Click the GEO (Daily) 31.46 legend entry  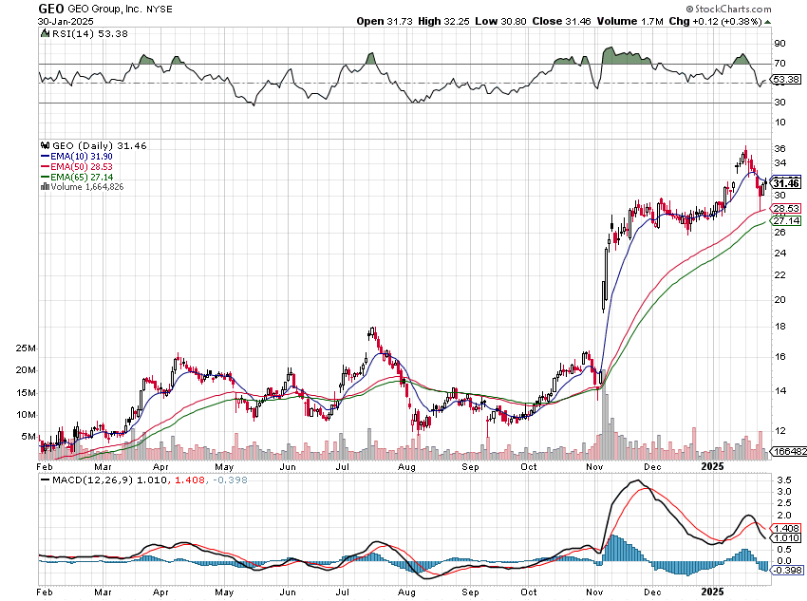pyautogui.click(x=99, y=146)
